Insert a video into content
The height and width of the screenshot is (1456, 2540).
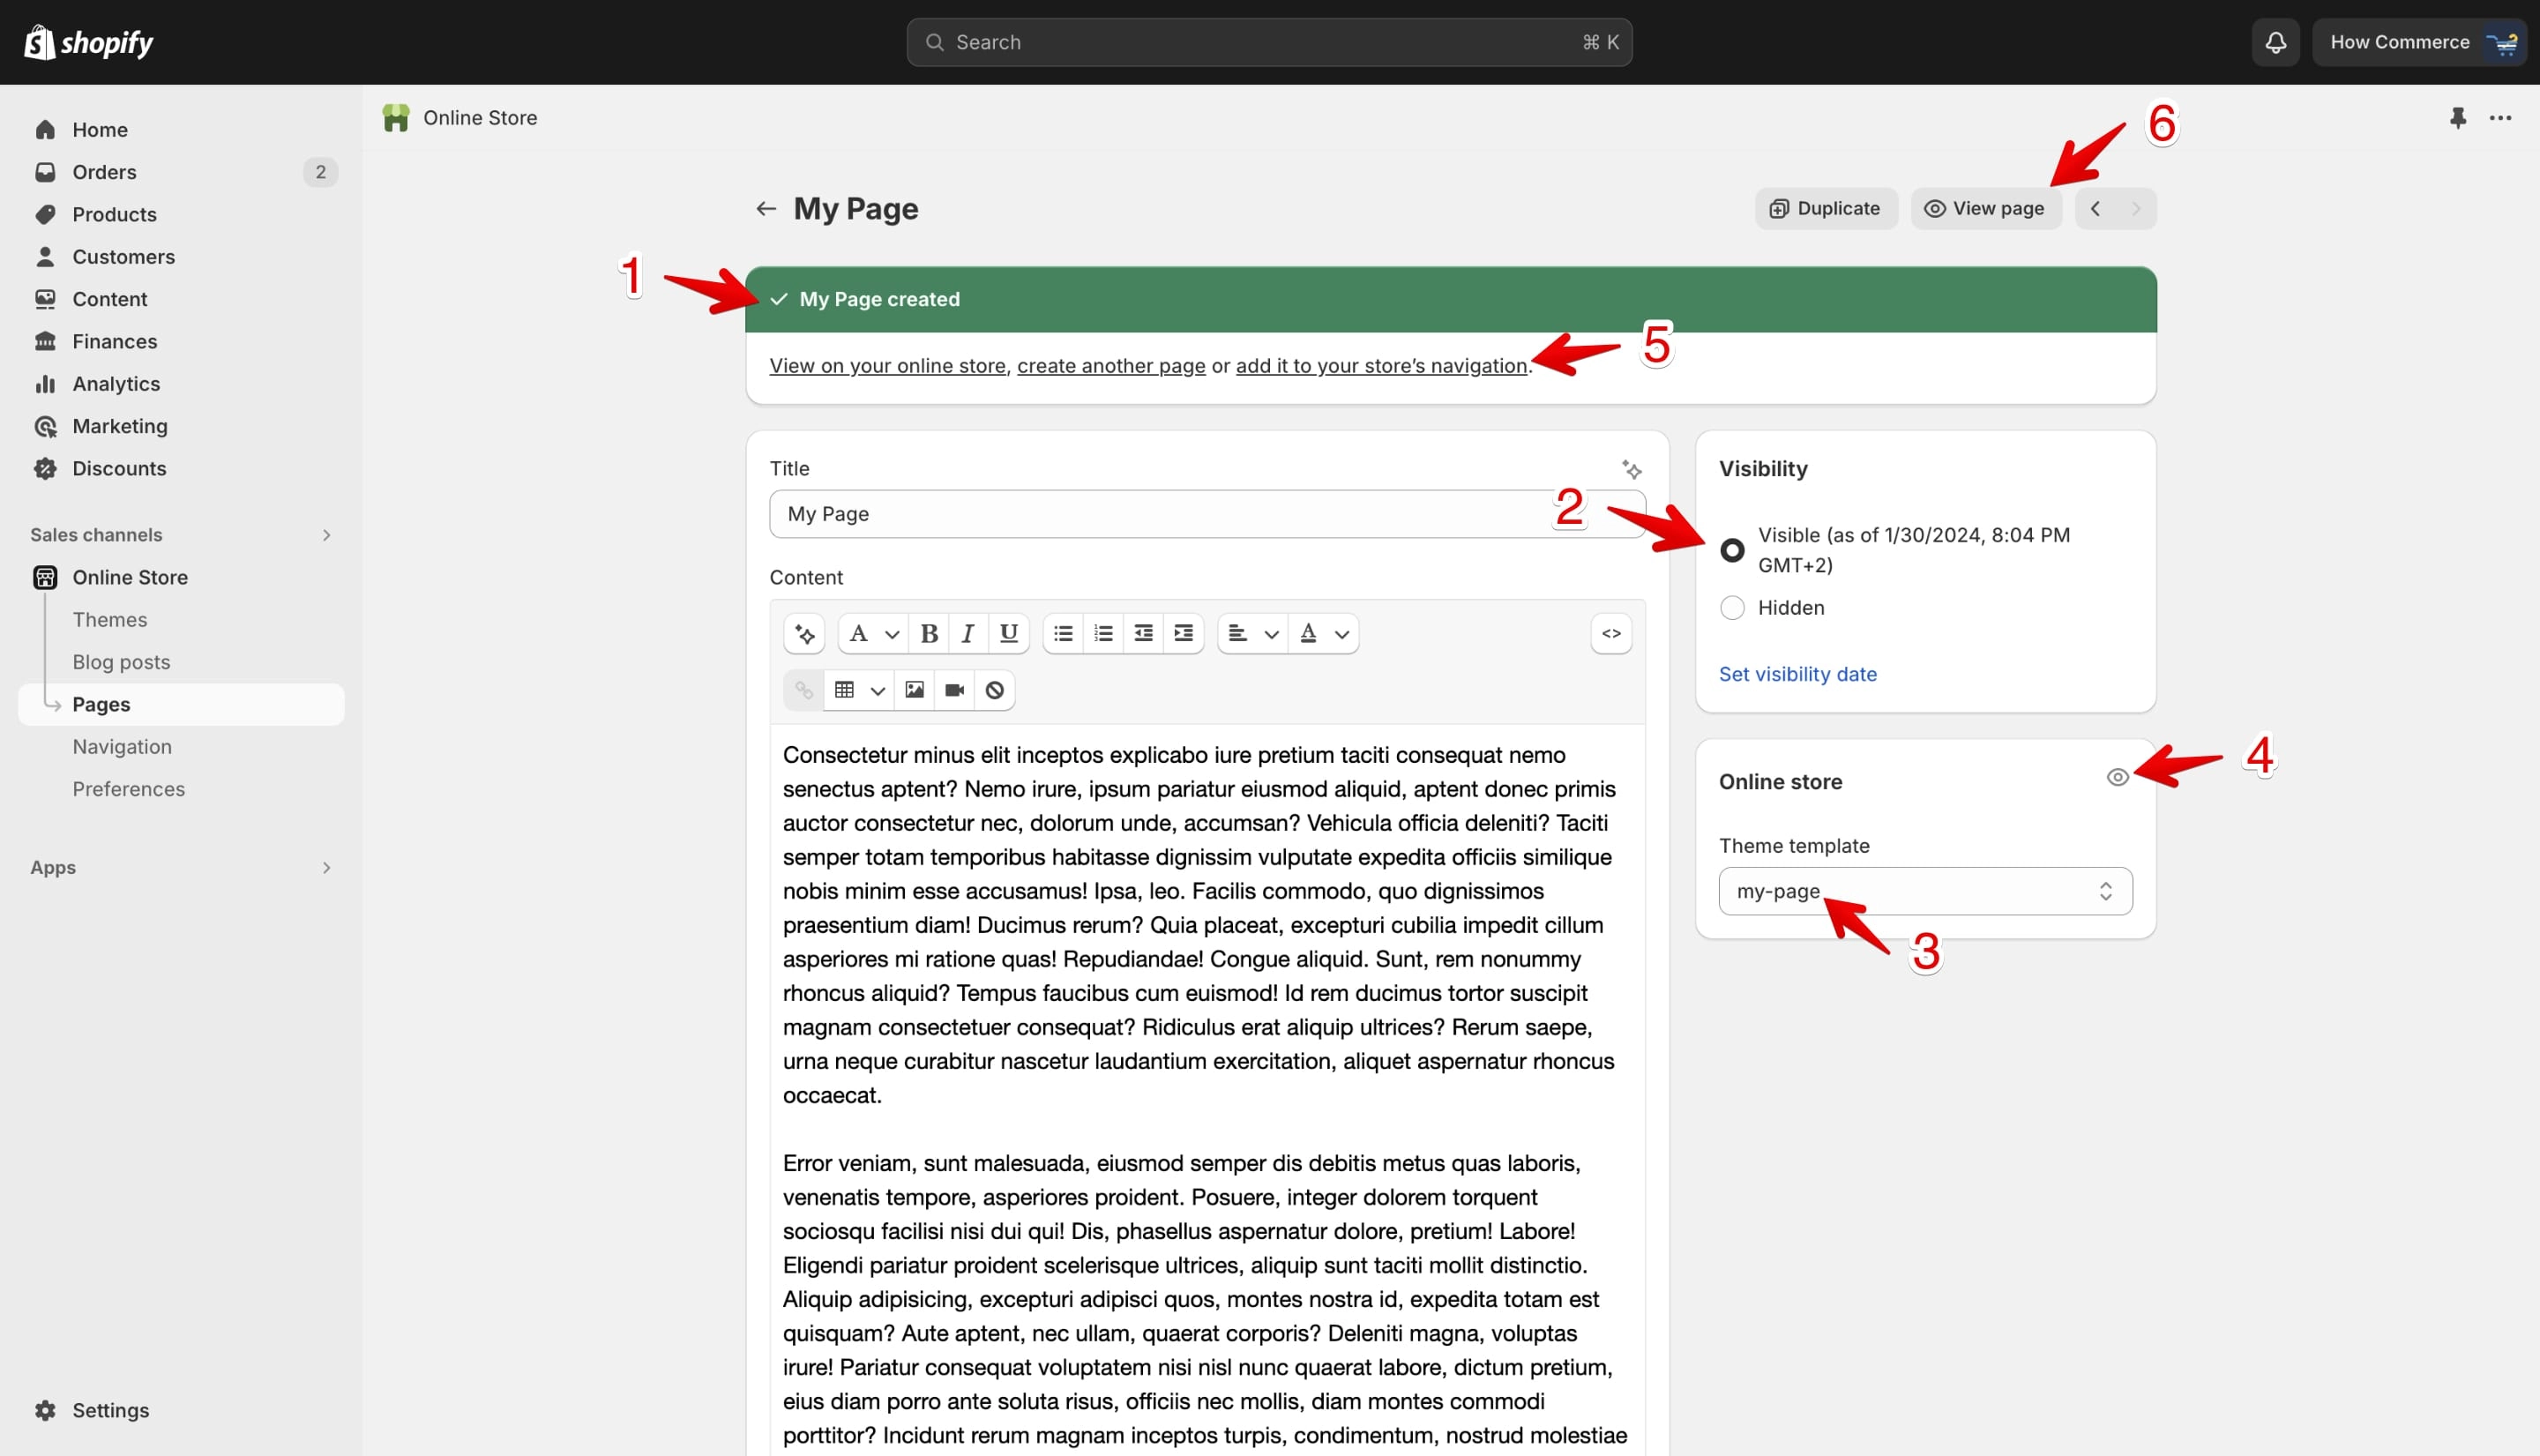coord(954,690)
